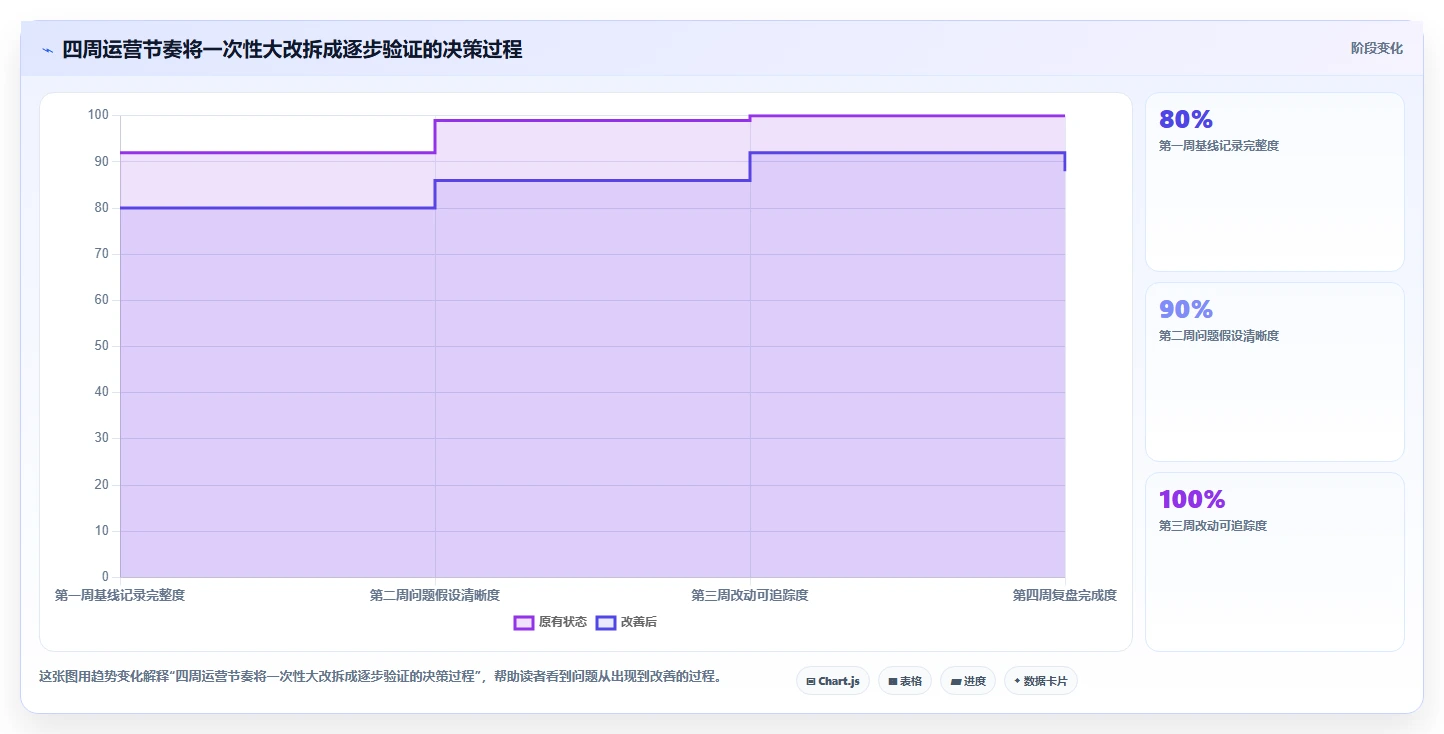Click the 100% value text
This screenshot has width=1444, height=734.
[x=1192, y=499]
